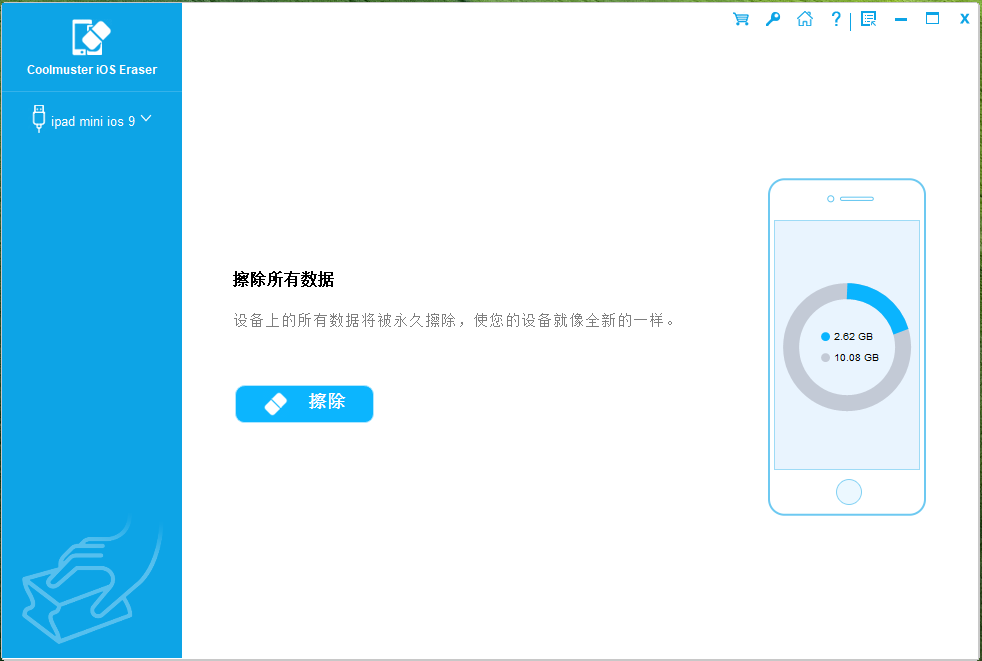The height and width of the screenshot is (661, 982).
Task: Click the 擦除所有数据 heading
Action: coord(283,279)
